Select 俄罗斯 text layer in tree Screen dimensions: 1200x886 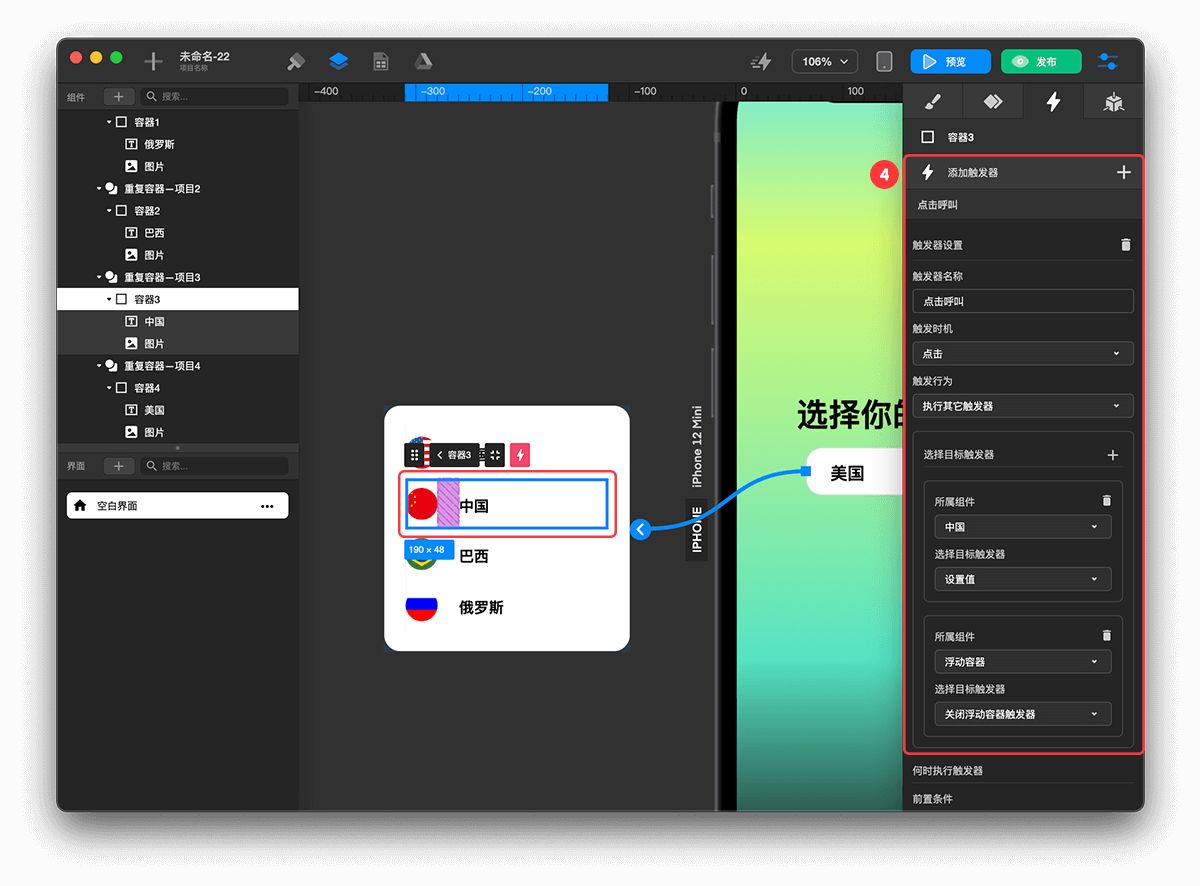(x=159, y=144)
